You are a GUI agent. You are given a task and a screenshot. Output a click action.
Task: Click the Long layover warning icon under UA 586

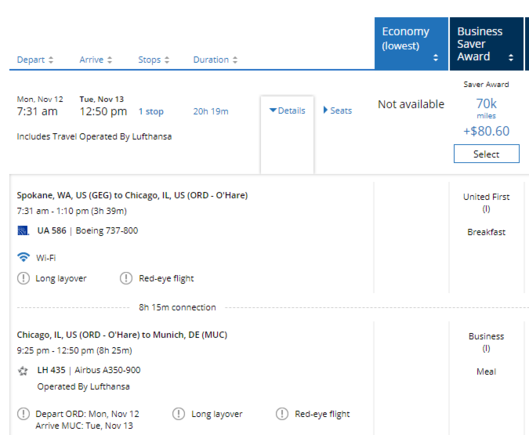tap(23, 278)
